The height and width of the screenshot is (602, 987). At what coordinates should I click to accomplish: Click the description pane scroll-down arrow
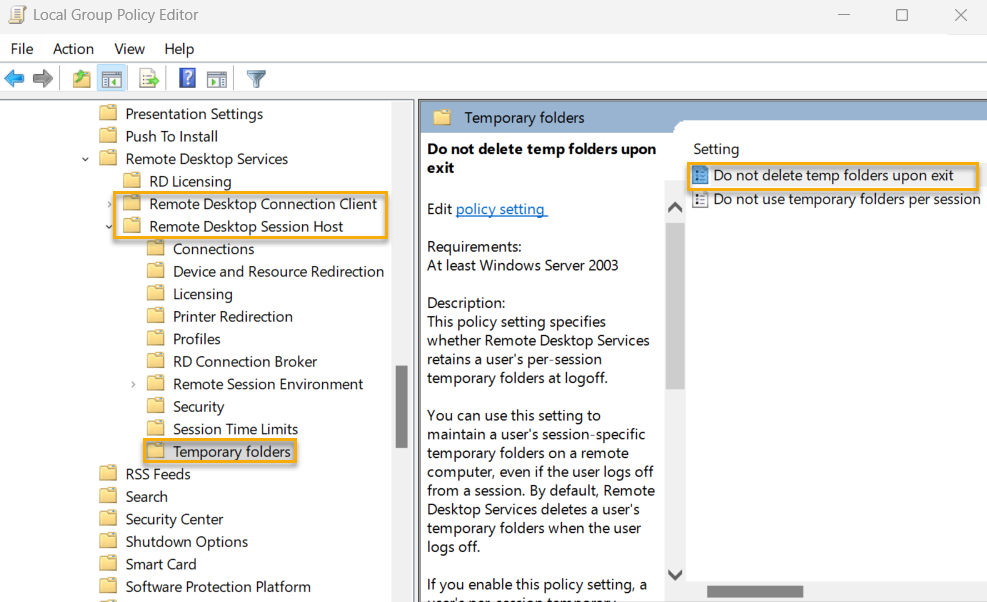(674, 575)
